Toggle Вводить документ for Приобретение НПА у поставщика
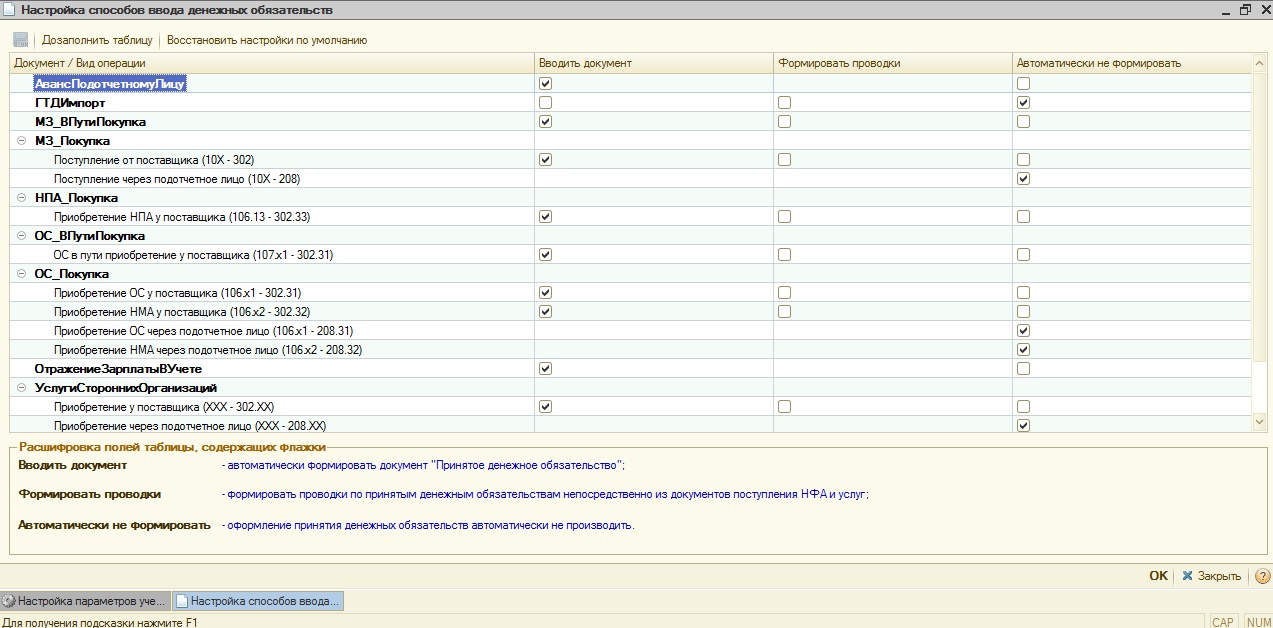Viewport: 1273px width, 628px height. click(545, 217)
